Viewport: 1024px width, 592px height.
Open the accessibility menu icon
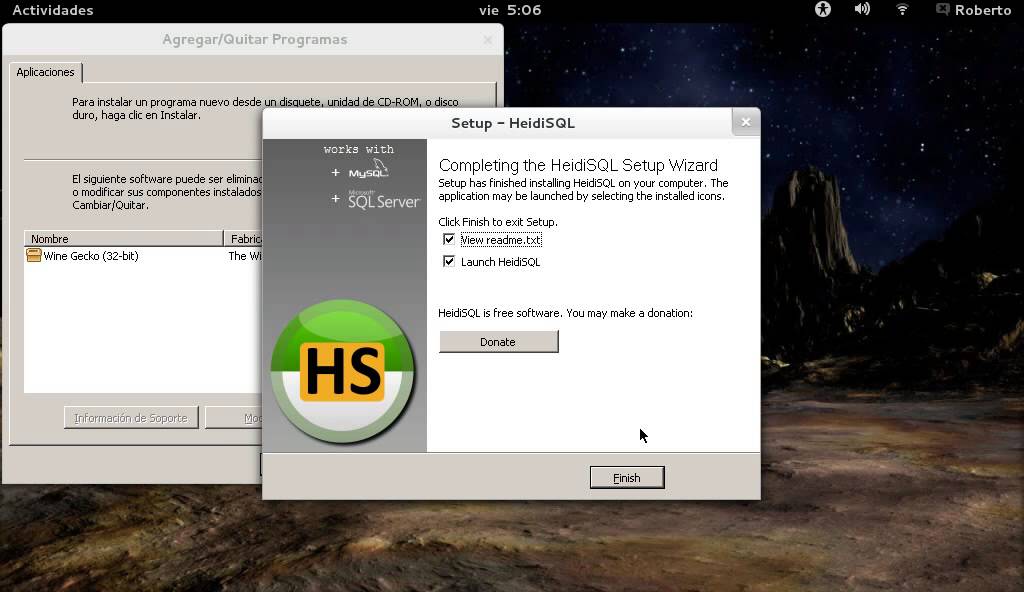coord(823,9)
